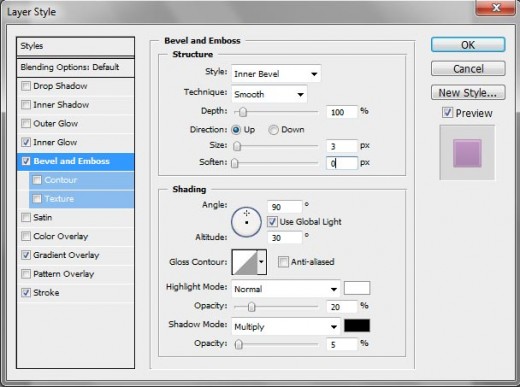Image resolution: width=520 pixels, height=387 pixels.
Task: Select the Inner Glow label
Action: [55, 142]
